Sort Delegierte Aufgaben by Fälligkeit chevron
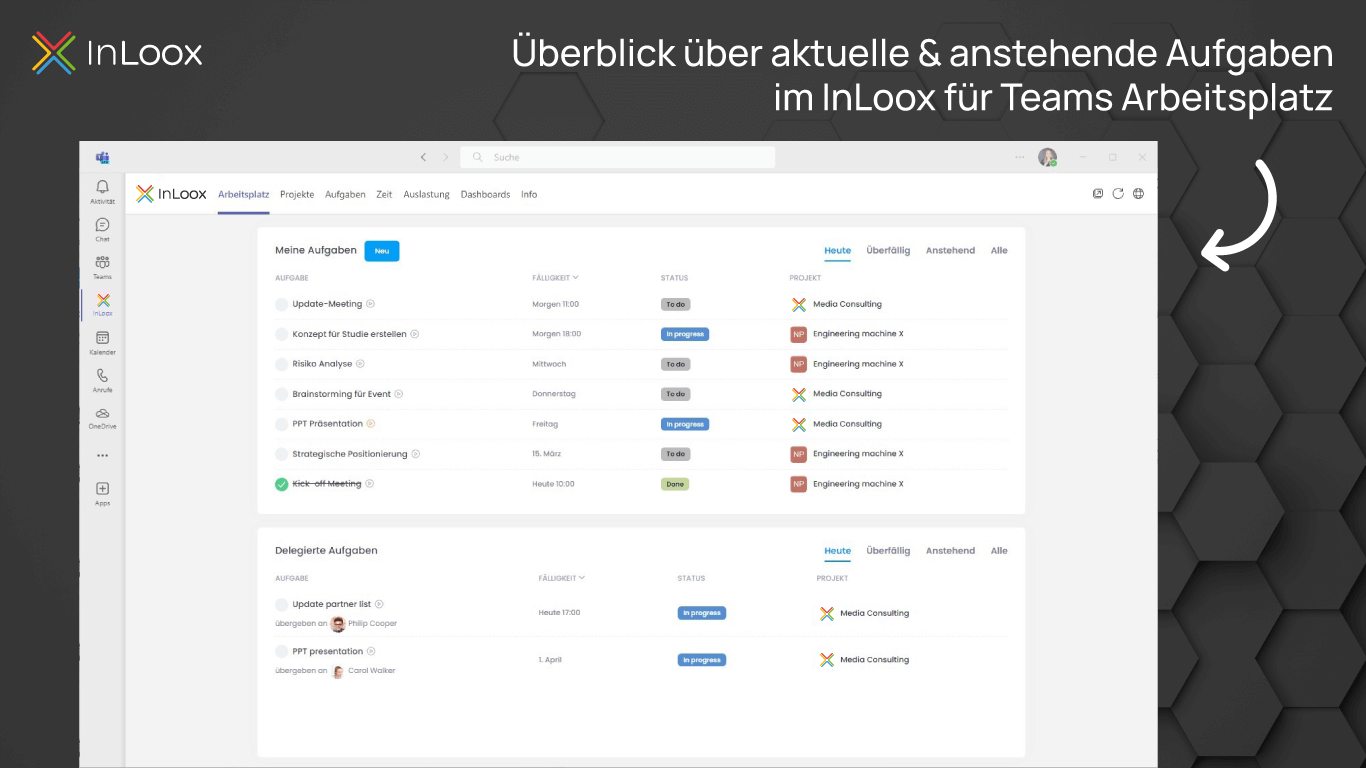Image resolution: width=1366 pixels, height=768 pixels. tap(582, 578)
